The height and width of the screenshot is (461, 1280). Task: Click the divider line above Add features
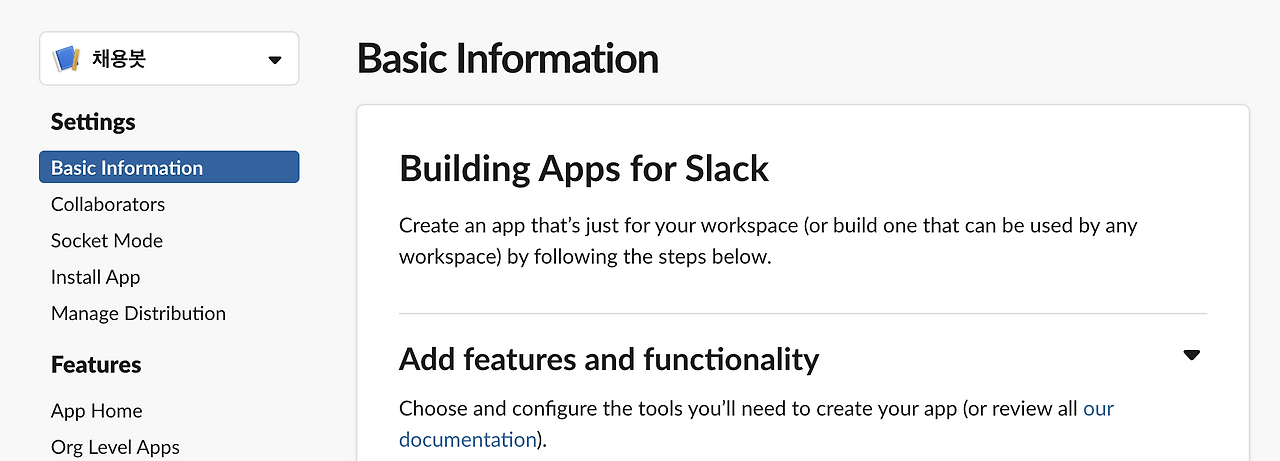coord(802,314)
